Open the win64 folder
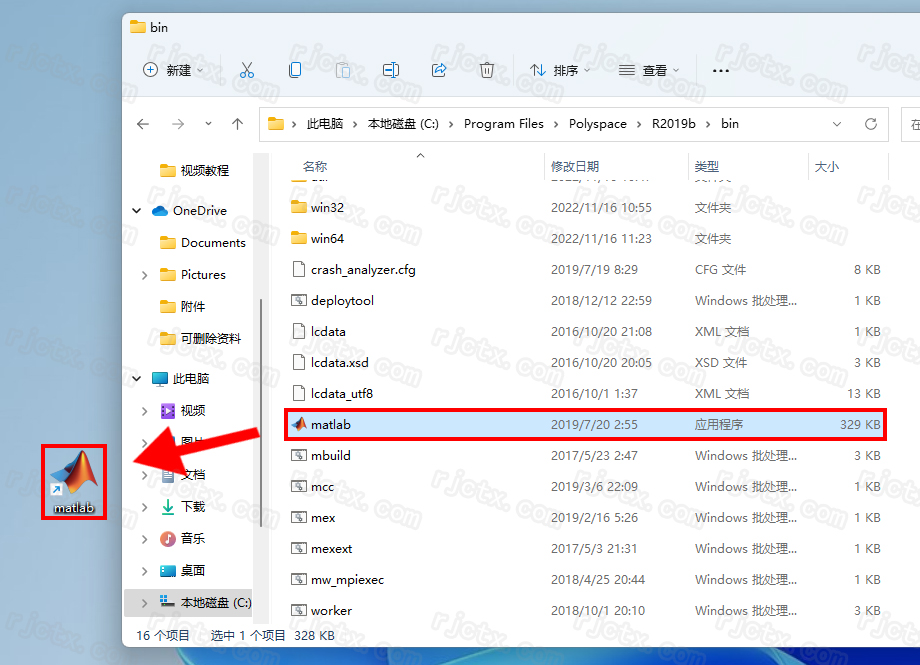This screenshot has width=920, height=665. click(327, 239)
